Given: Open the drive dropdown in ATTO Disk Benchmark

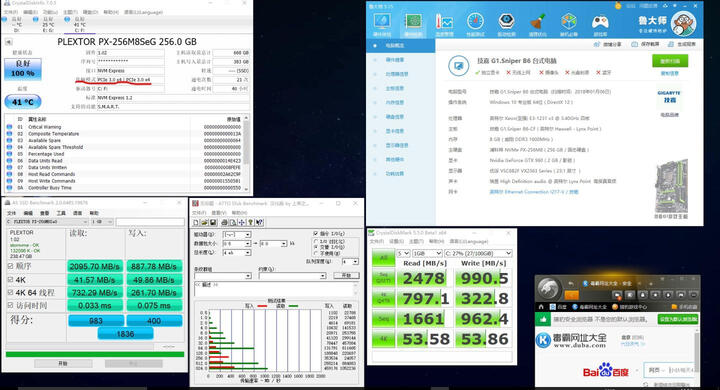Looking at the screenshot, I should click(x=236, y=235).
